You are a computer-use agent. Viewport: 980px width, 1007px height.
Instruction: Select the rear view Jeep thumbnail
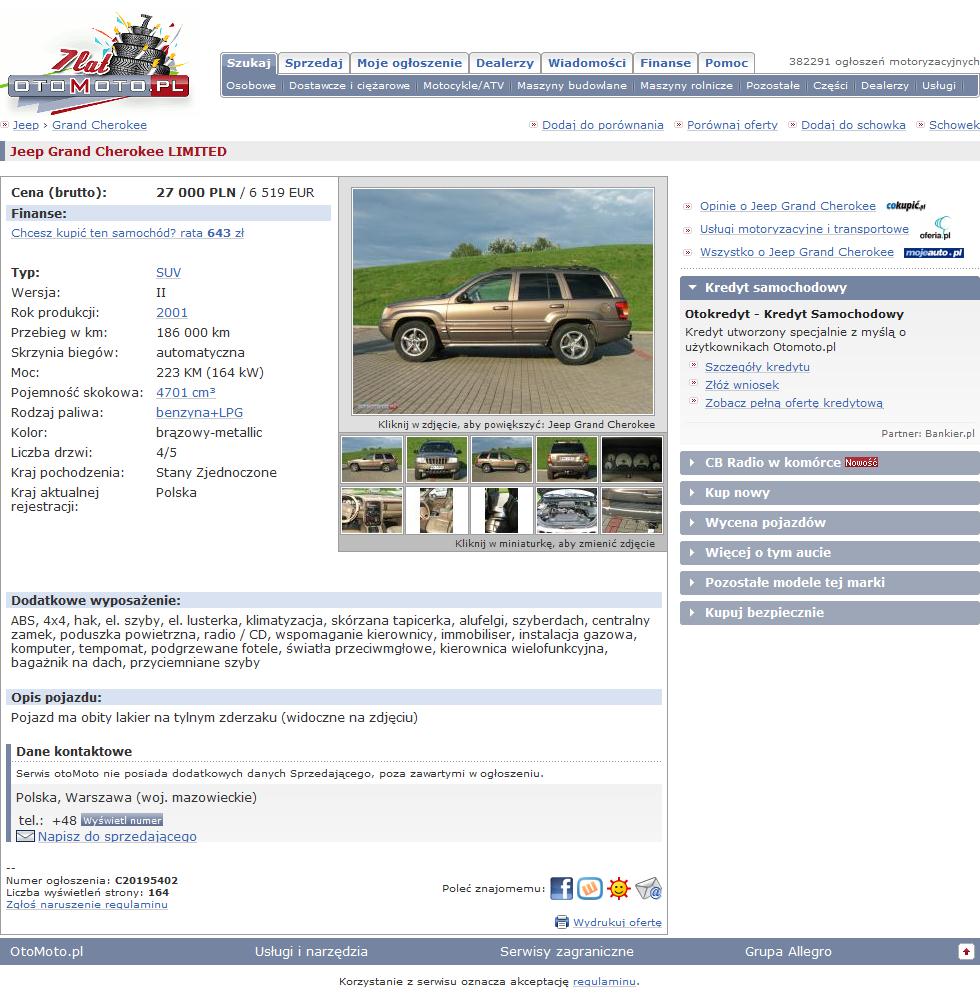(x=566, y=459)
